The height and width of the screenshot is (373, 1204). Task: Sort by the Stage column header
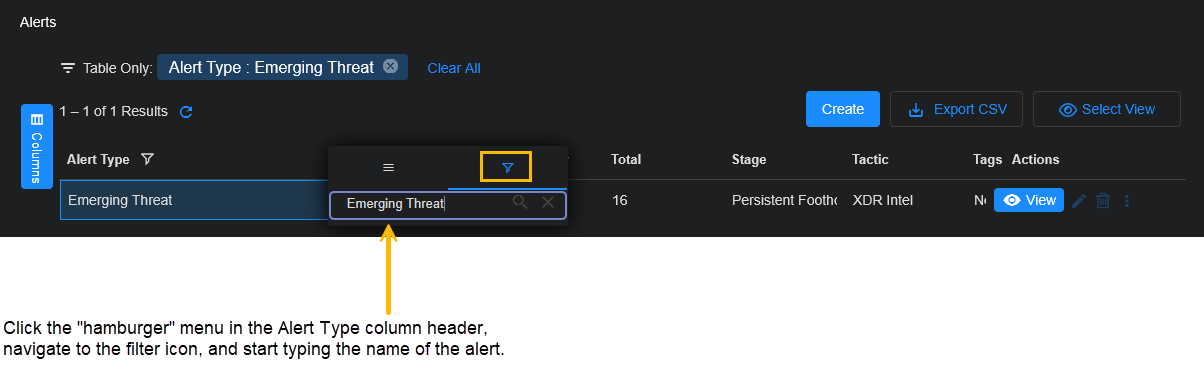click(x=749, y=159)
